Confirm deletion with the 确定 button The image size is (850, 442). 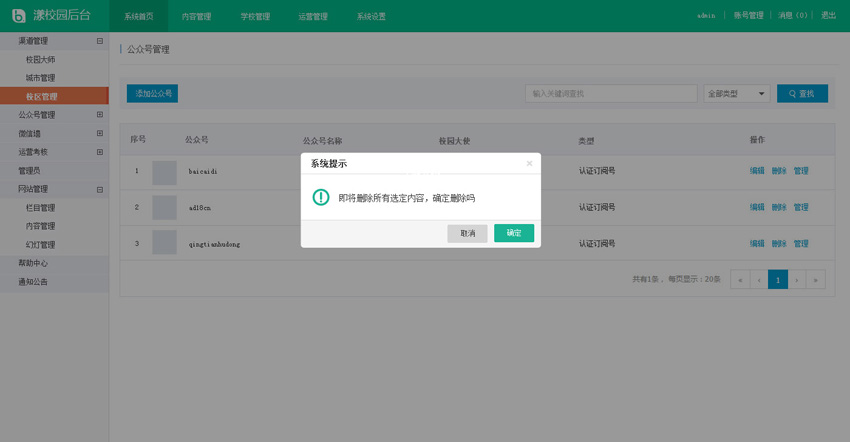pyautogui.click(x=513, y=233)
